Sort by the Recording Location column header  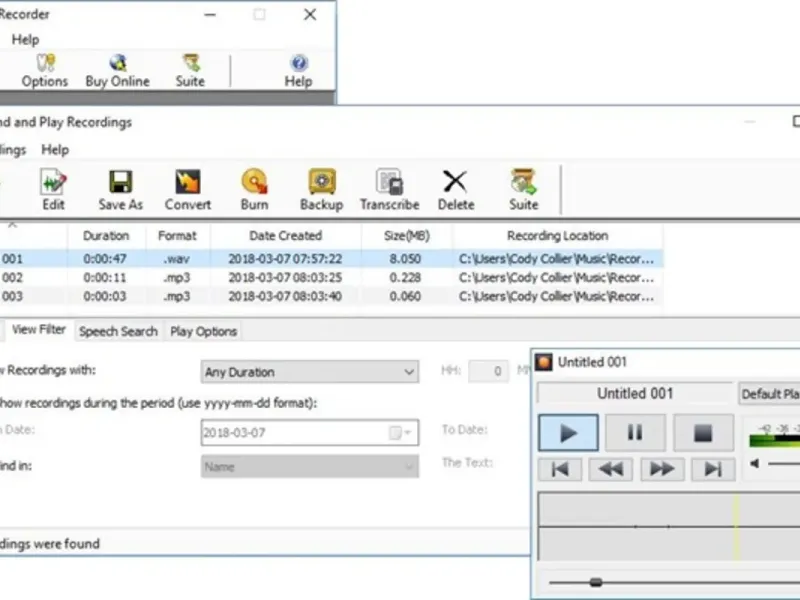[557, 236]
